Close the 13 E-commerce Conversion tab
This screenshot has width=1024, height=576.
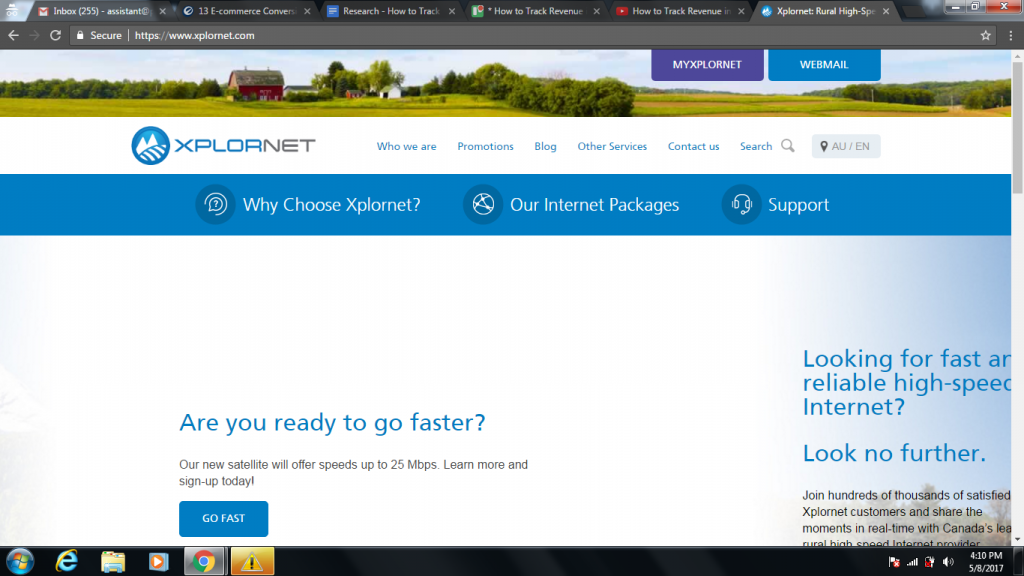coord(307,11)
